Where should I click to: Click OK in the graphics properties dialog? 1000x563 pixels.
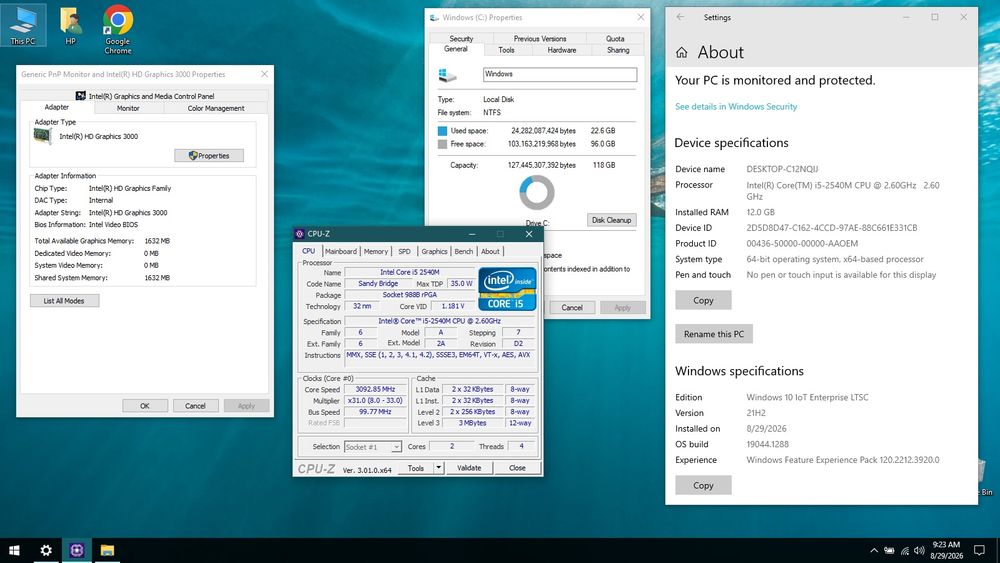point(145,406)
